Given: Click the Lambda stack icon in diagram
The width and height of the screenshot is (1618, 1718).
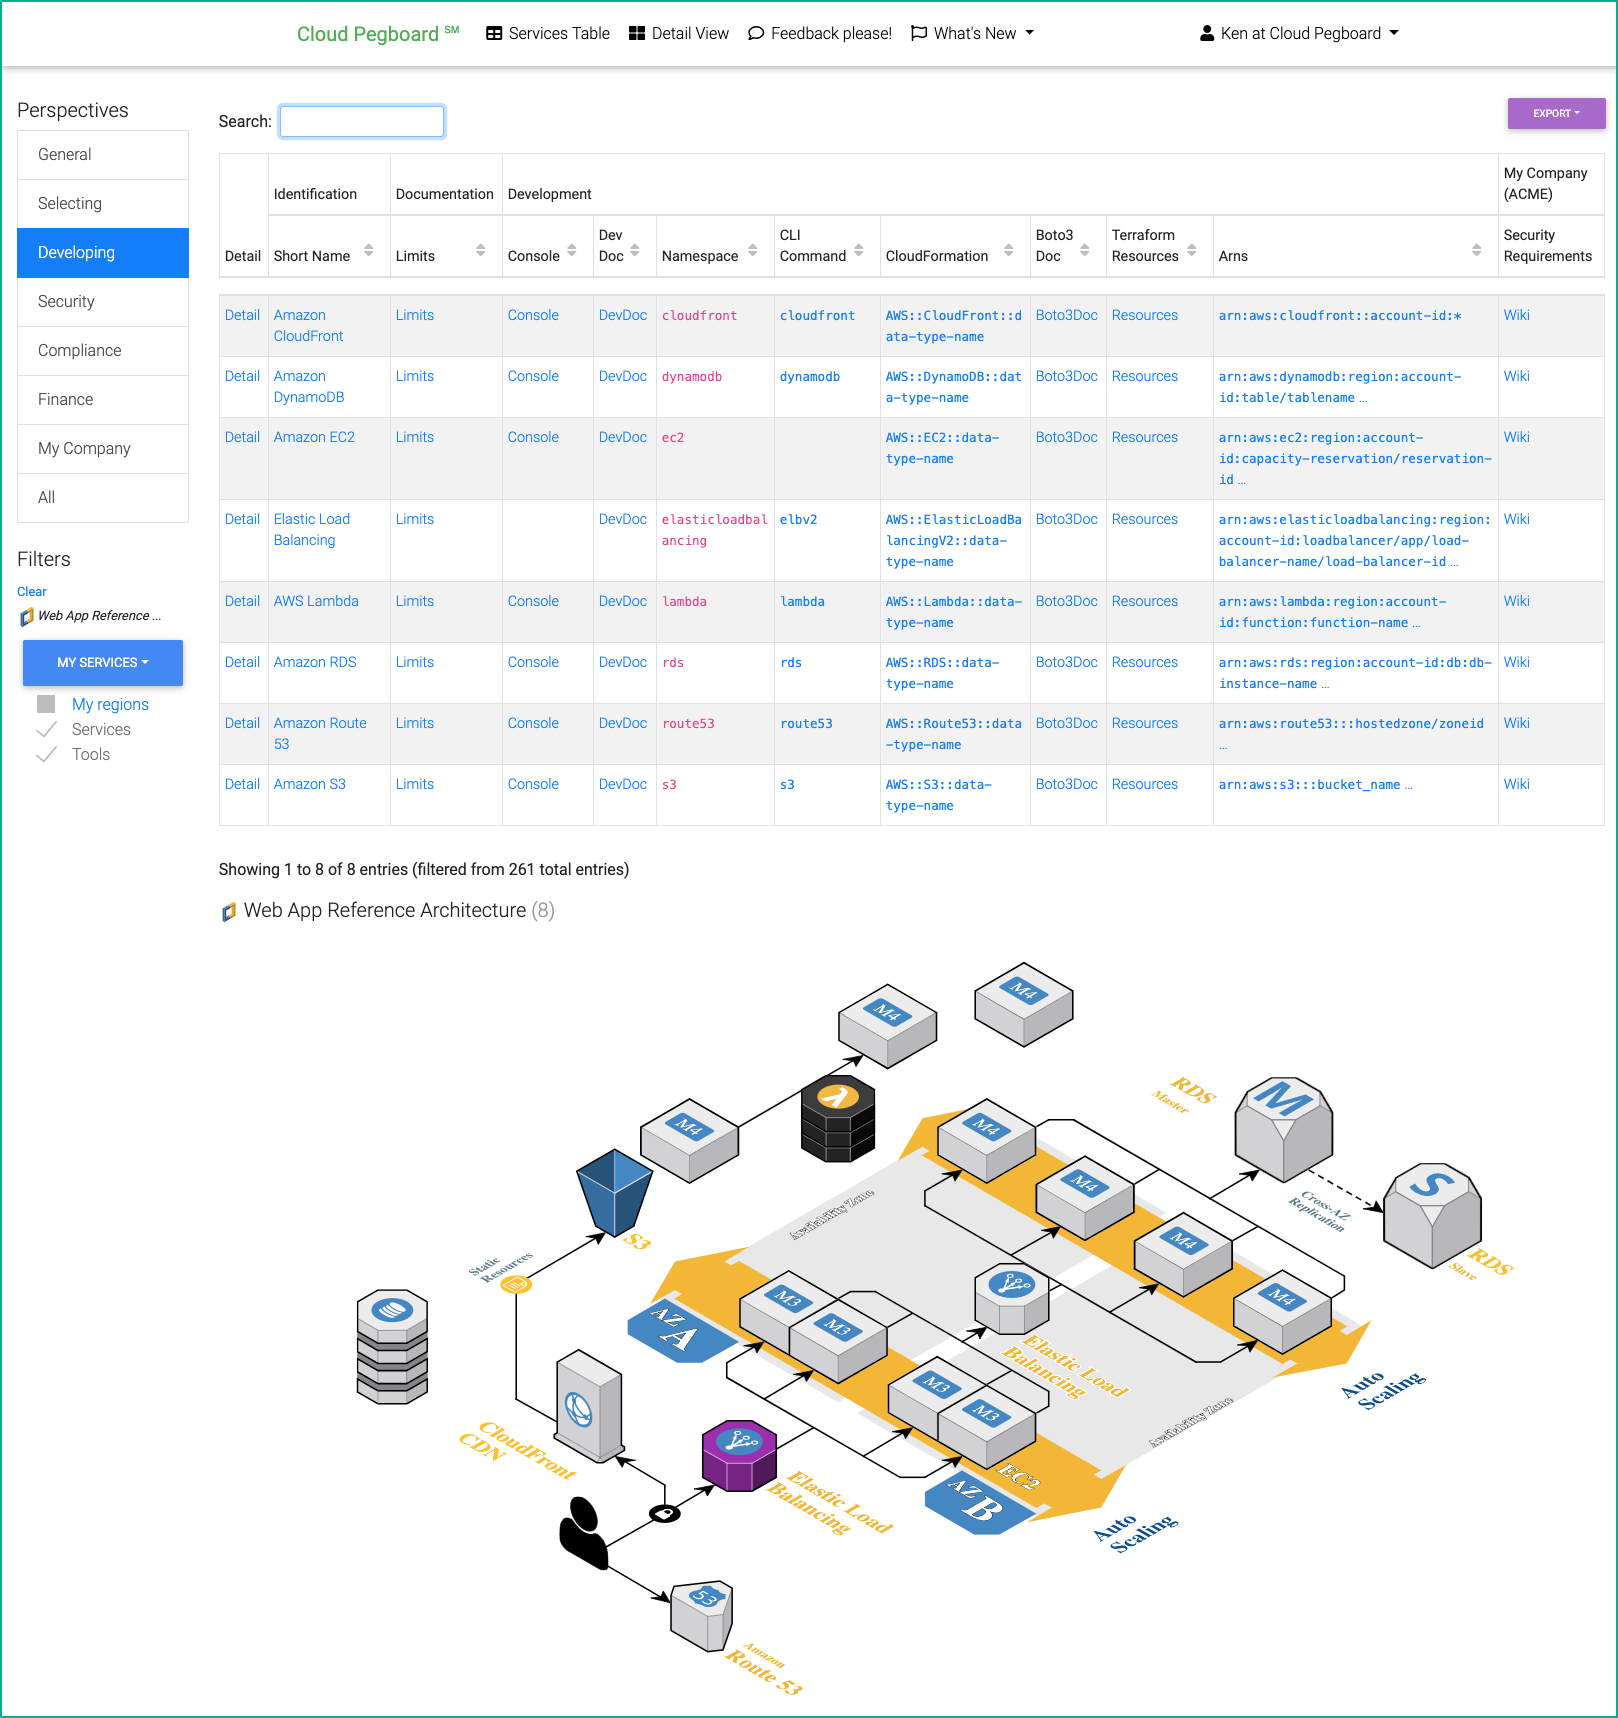Looking at the screenshot, I should 838,1119.
